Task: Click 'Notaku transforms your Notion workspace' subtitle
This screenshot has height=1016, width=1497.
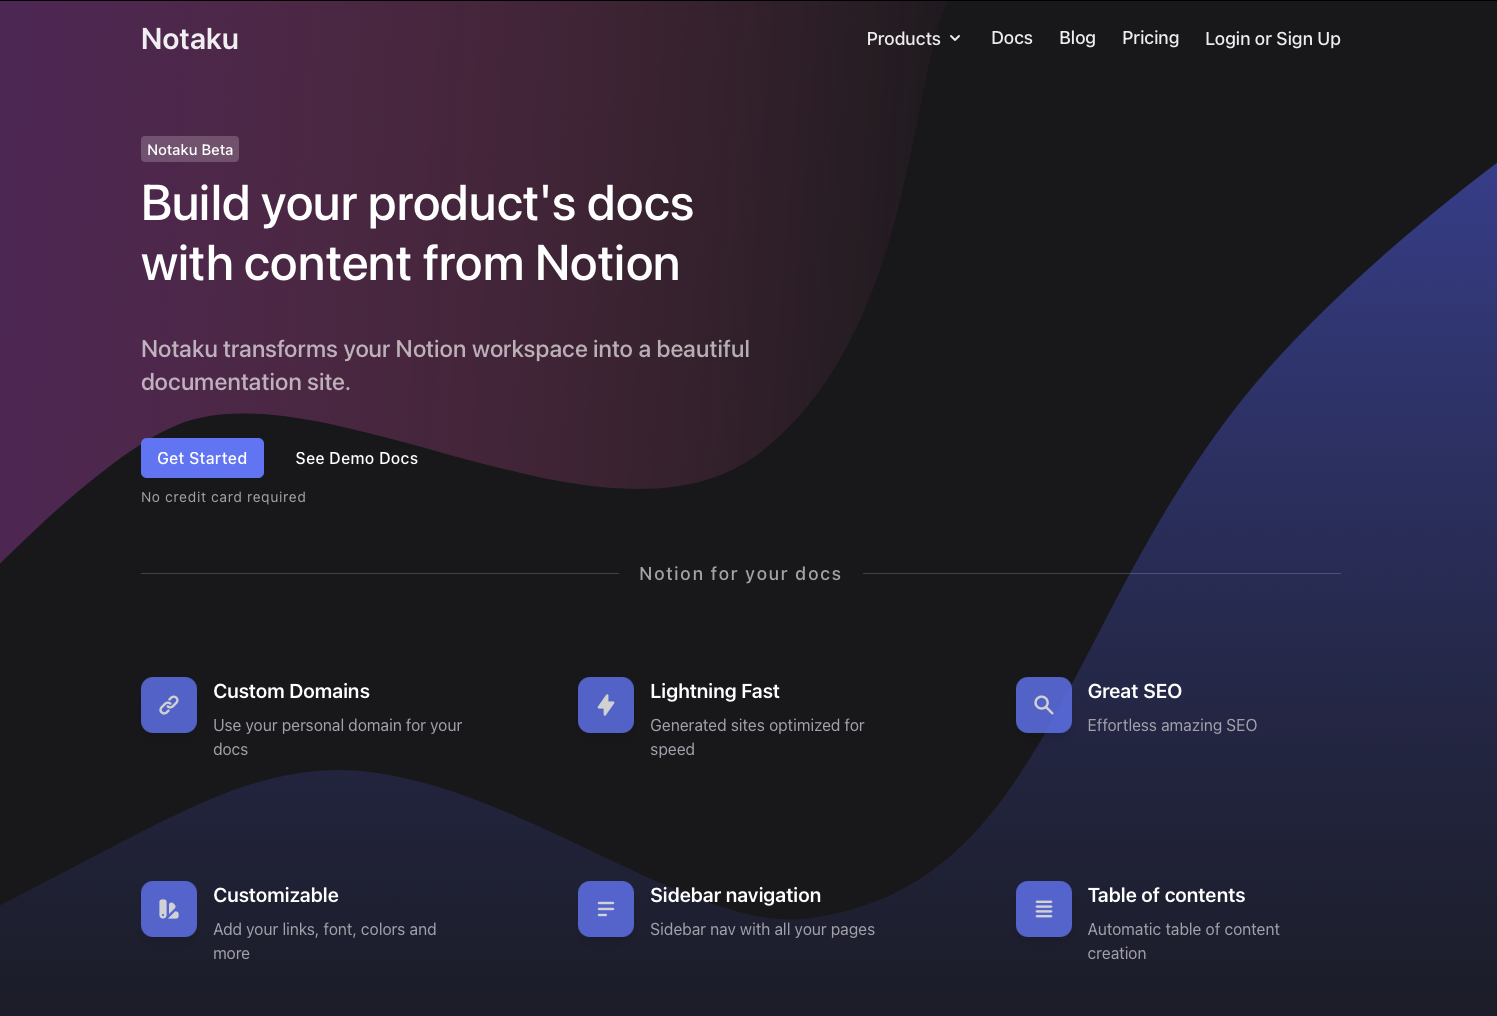Action: click(x=445, y=365)
